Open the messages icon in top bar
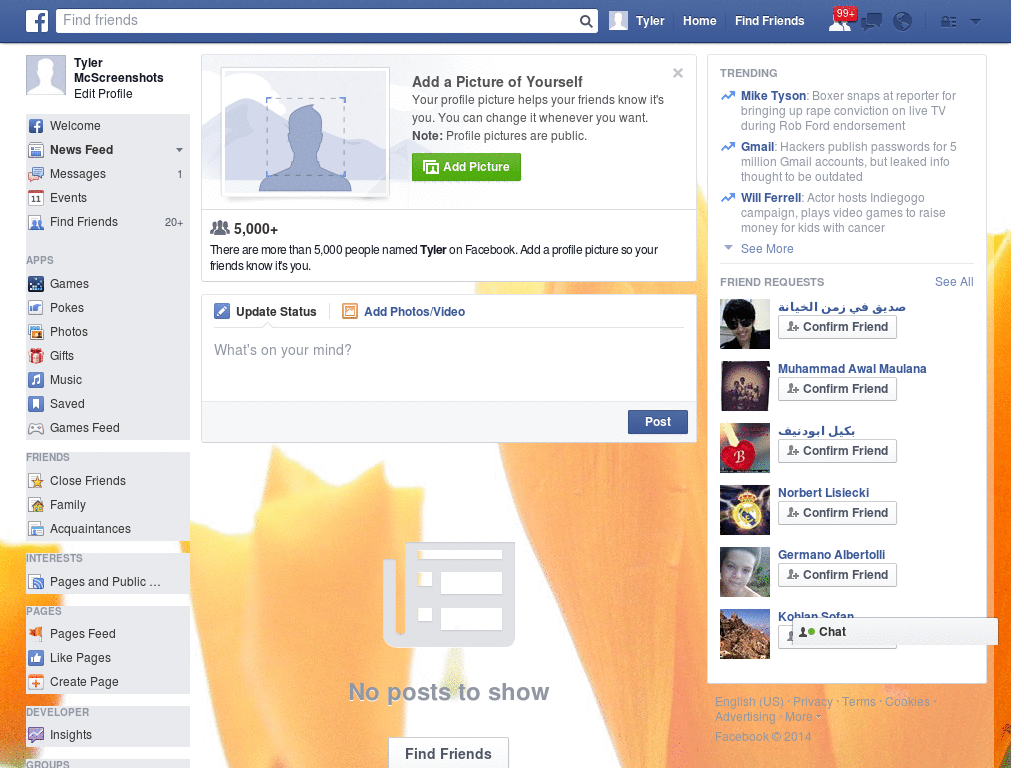1024x768 pixels. pos(871,22)
